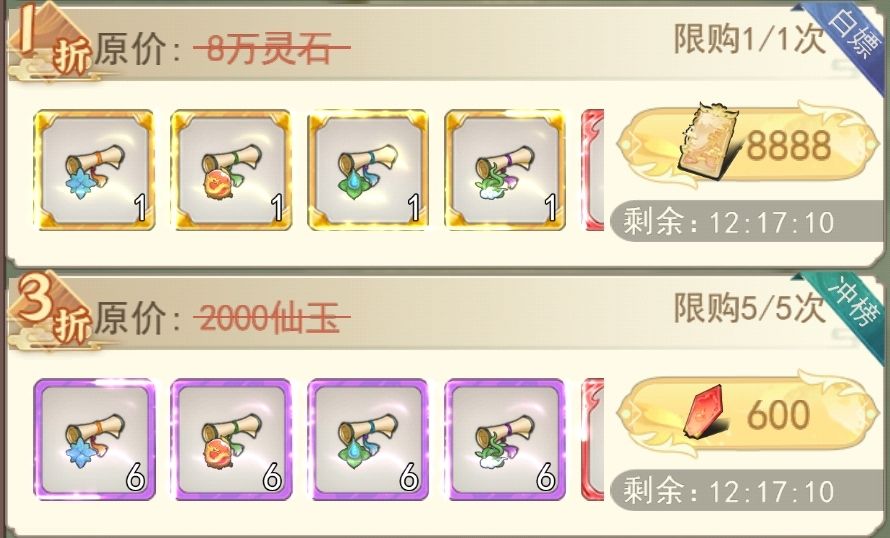Image resolution: width=890 pixels, height=538 pixels.
Task: Select the purple-green vine scroll in the gold row
Action: [505, 170]
